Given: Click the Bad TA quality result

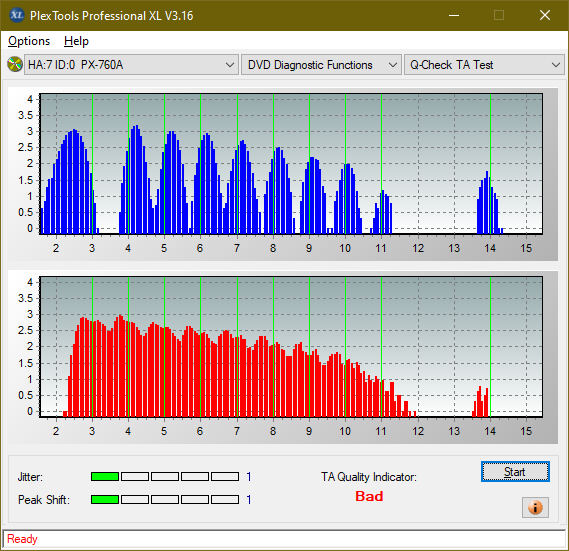Looking at the screenshot, I should click(x=369, y=496).
